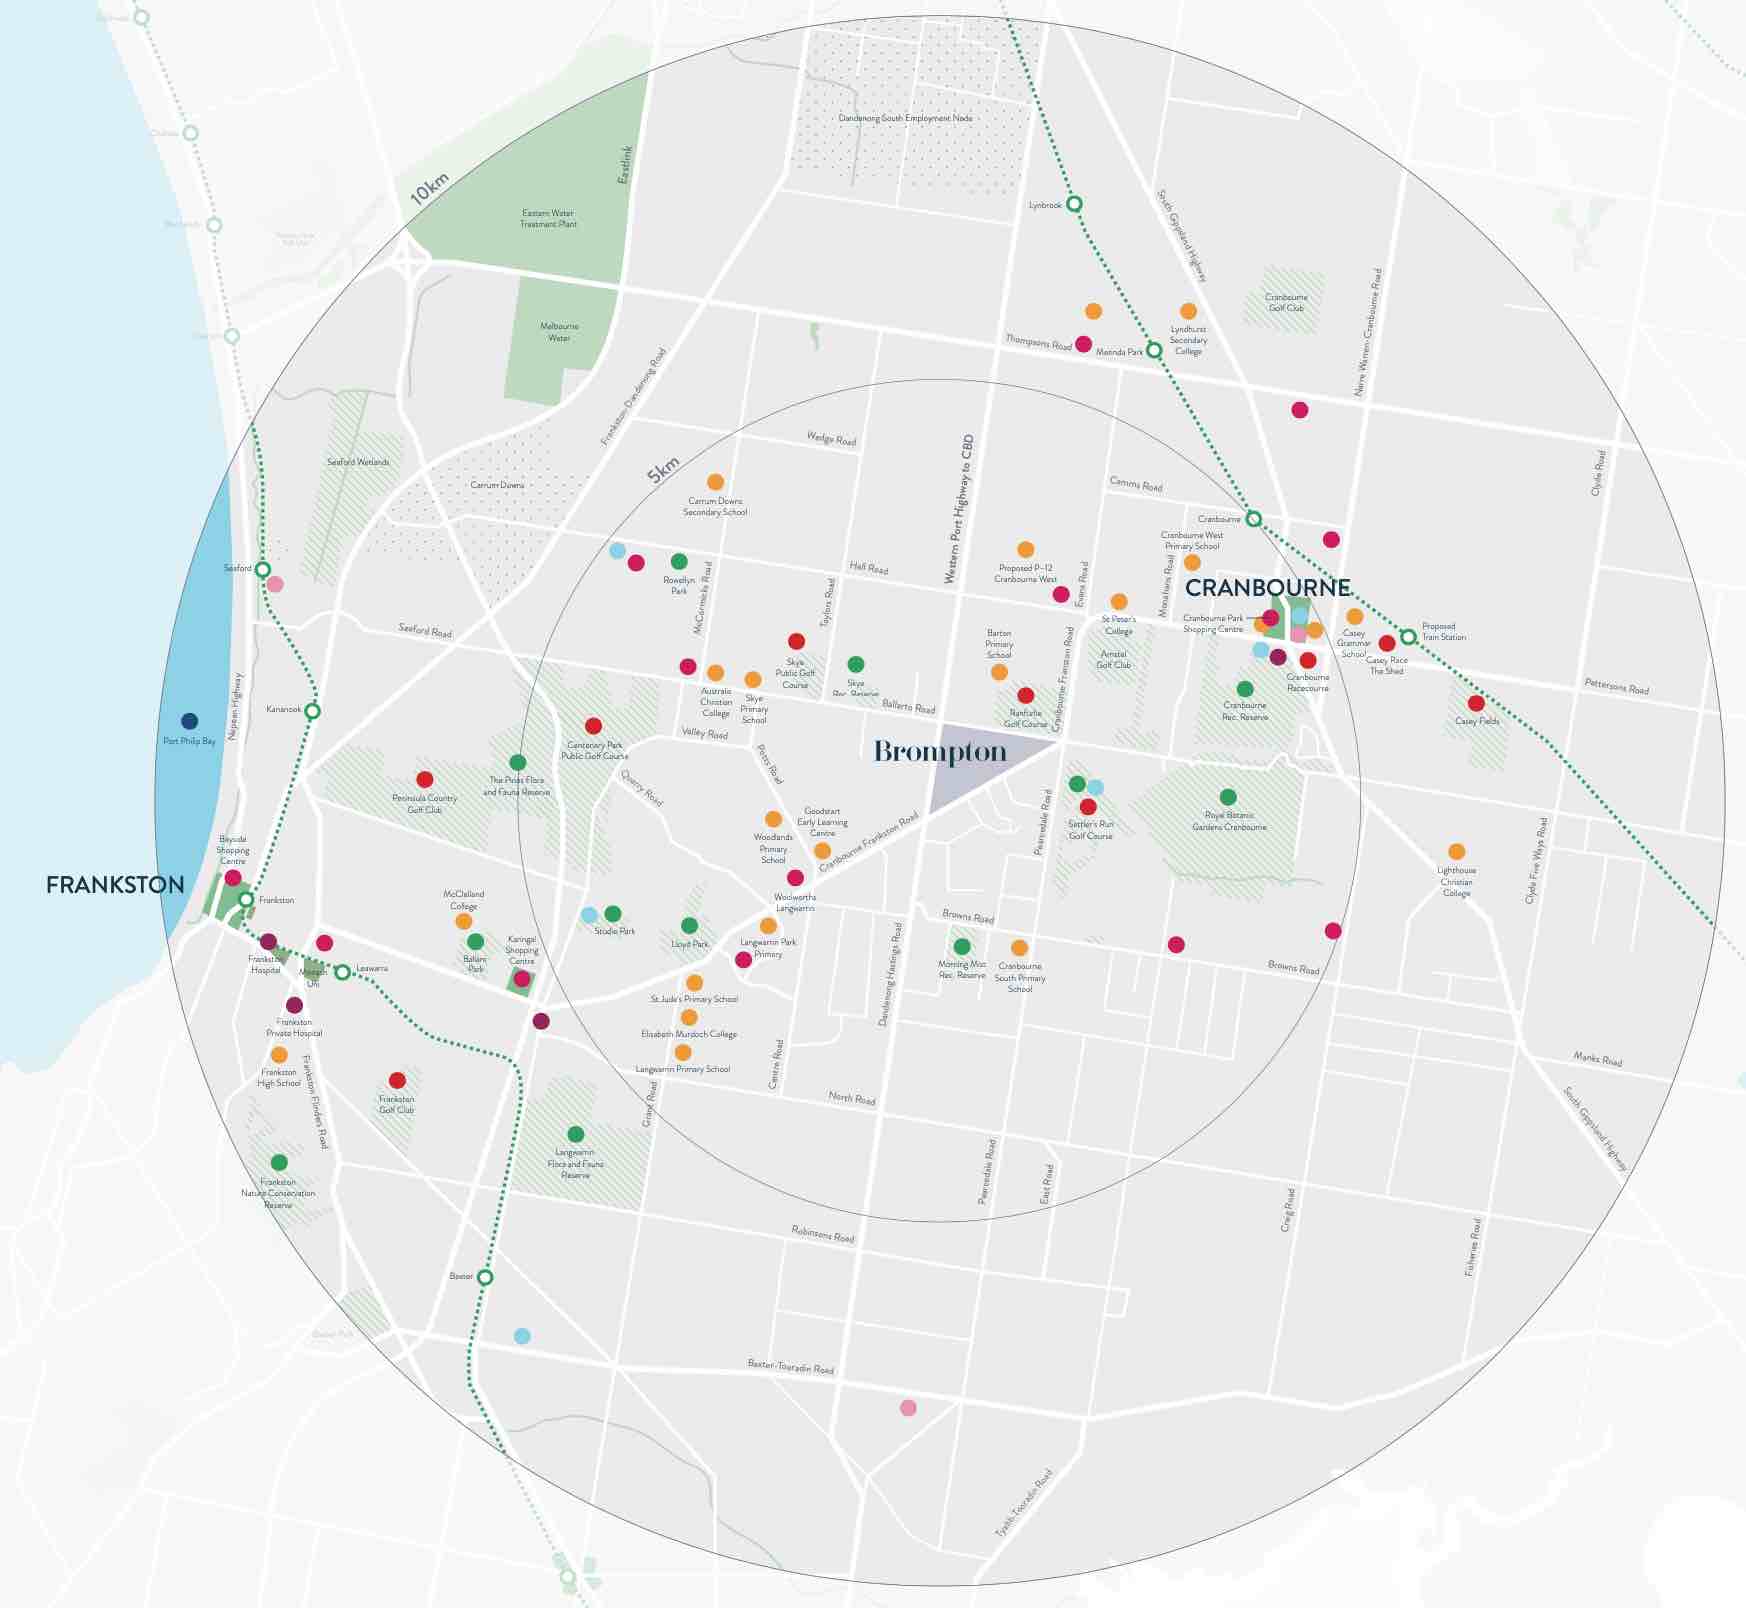Click Langwarrin Flora and Fauna Reserve dot
1746x1608 pixels.
[x=575, y=1134]
